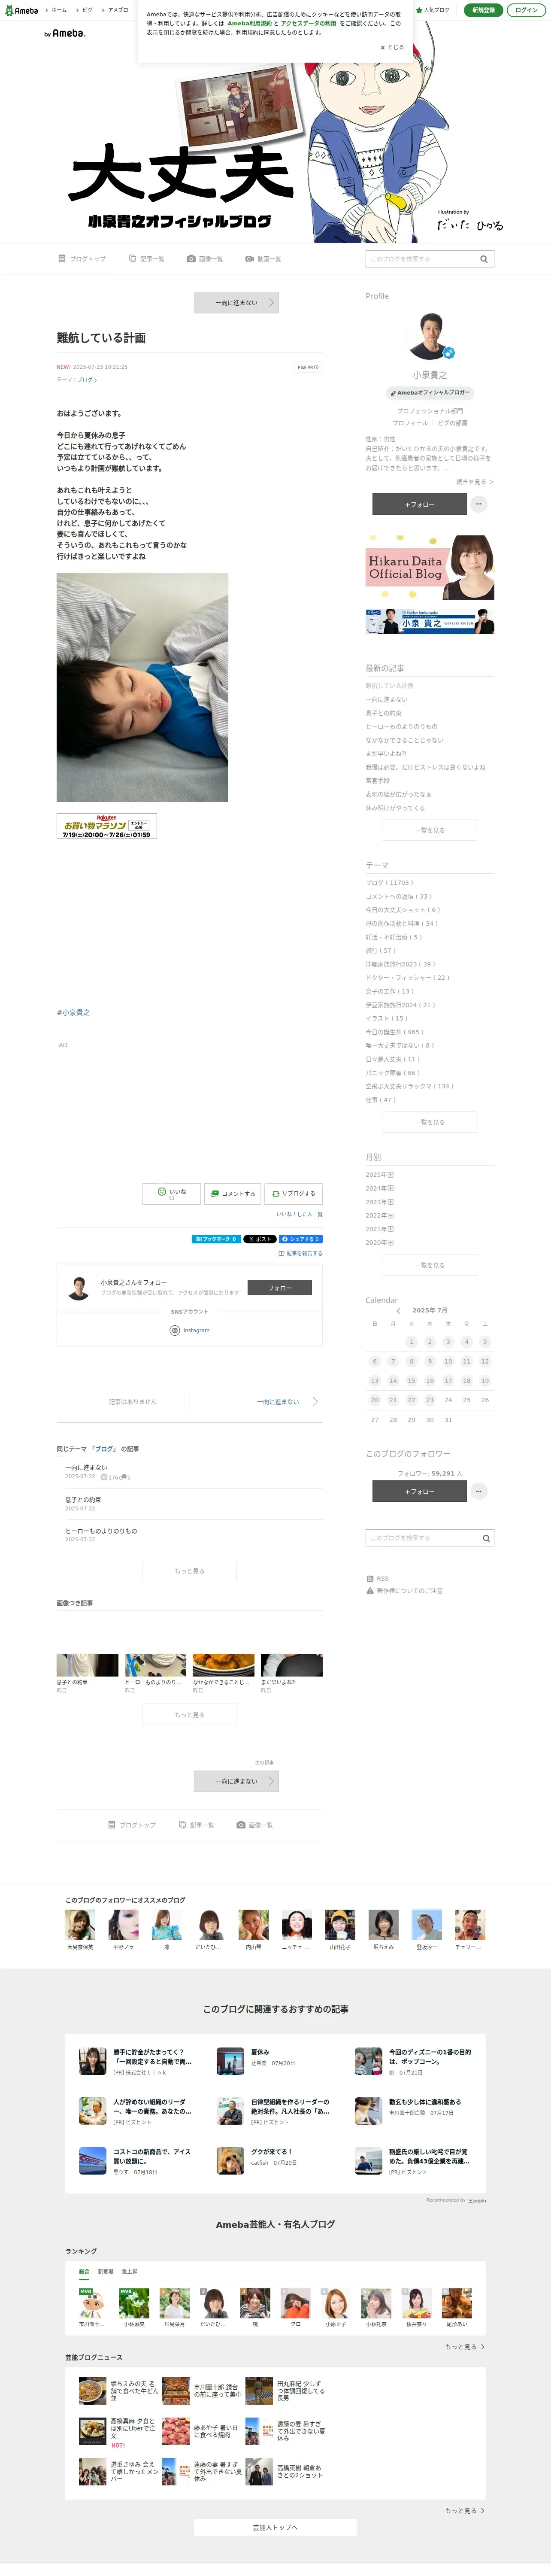Click the #小泉貴之 hashtag link
This screenshot has height=2576, width=551.
tap(73, 1012)
